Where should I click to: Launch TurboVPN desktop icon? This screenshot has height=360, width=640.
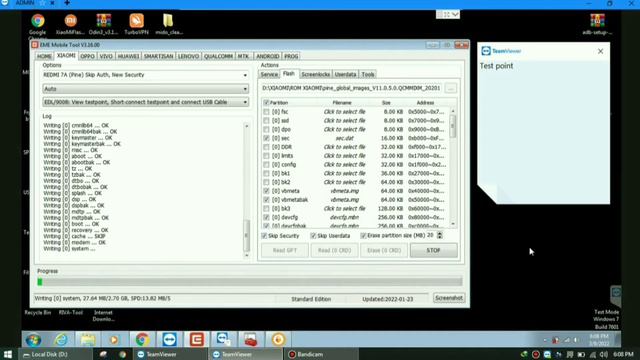pos(136,24)
